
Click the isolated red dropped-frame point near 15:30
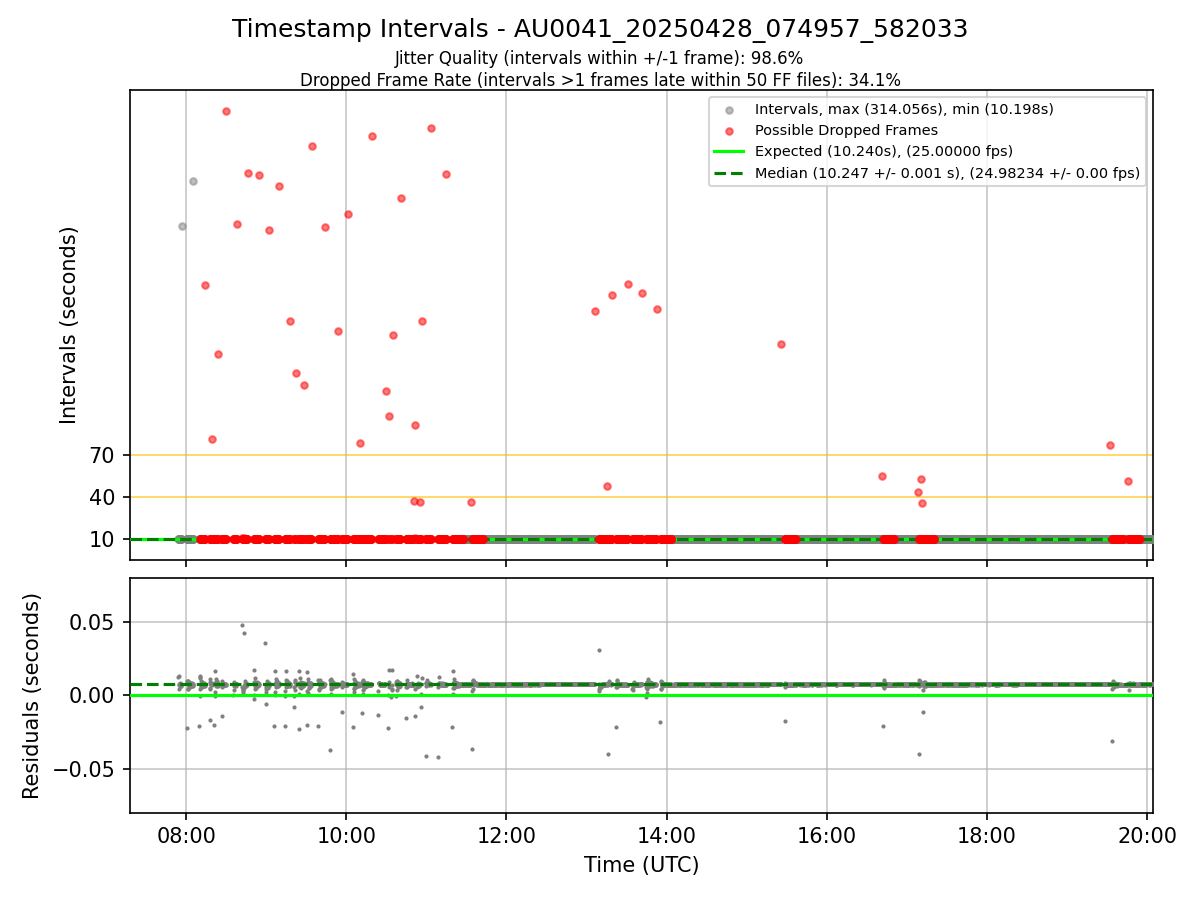(781, 344)
